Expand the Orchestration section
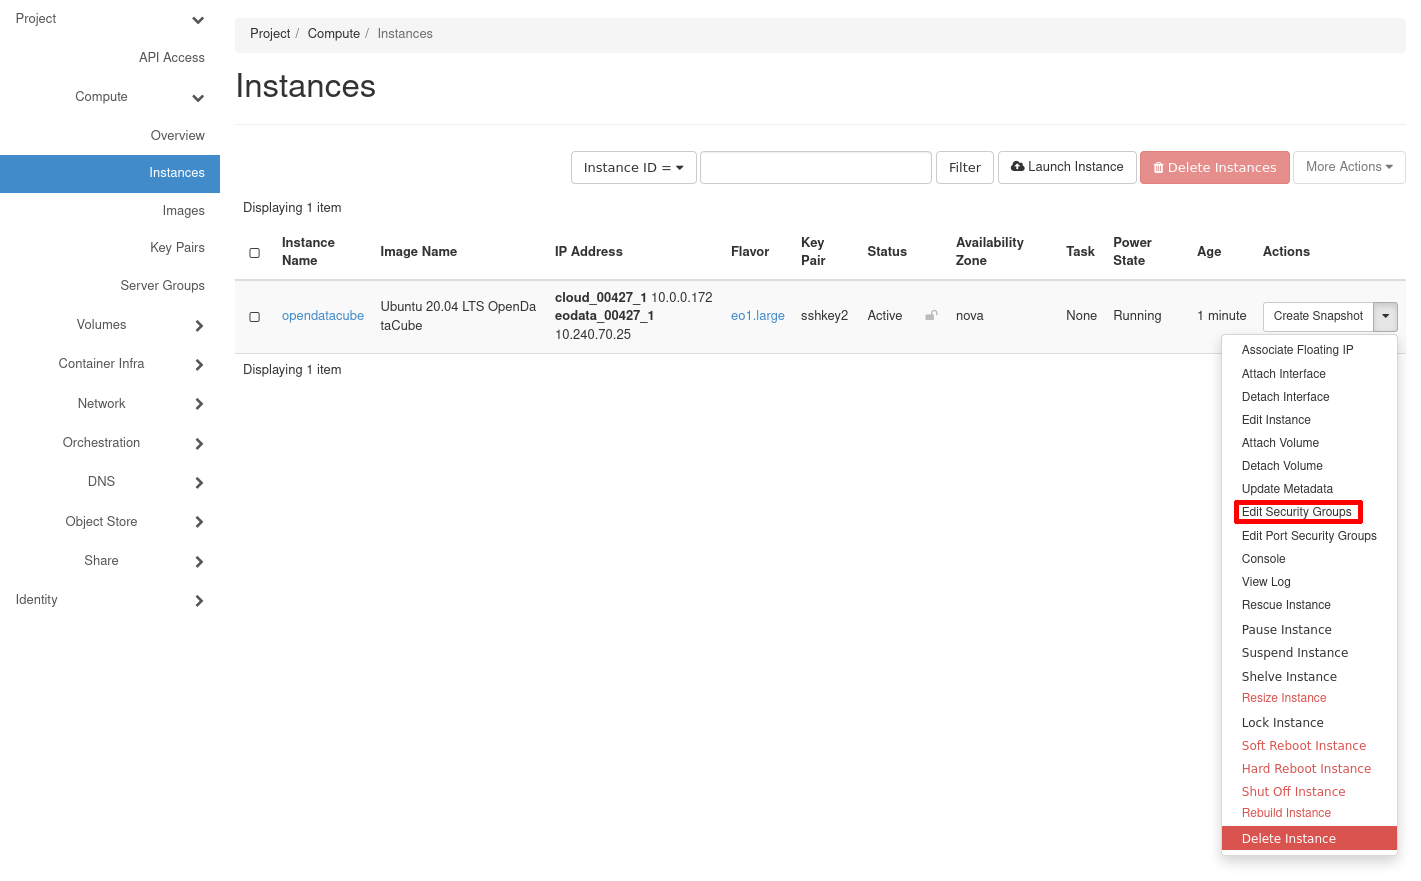 (x=199, y=444)
